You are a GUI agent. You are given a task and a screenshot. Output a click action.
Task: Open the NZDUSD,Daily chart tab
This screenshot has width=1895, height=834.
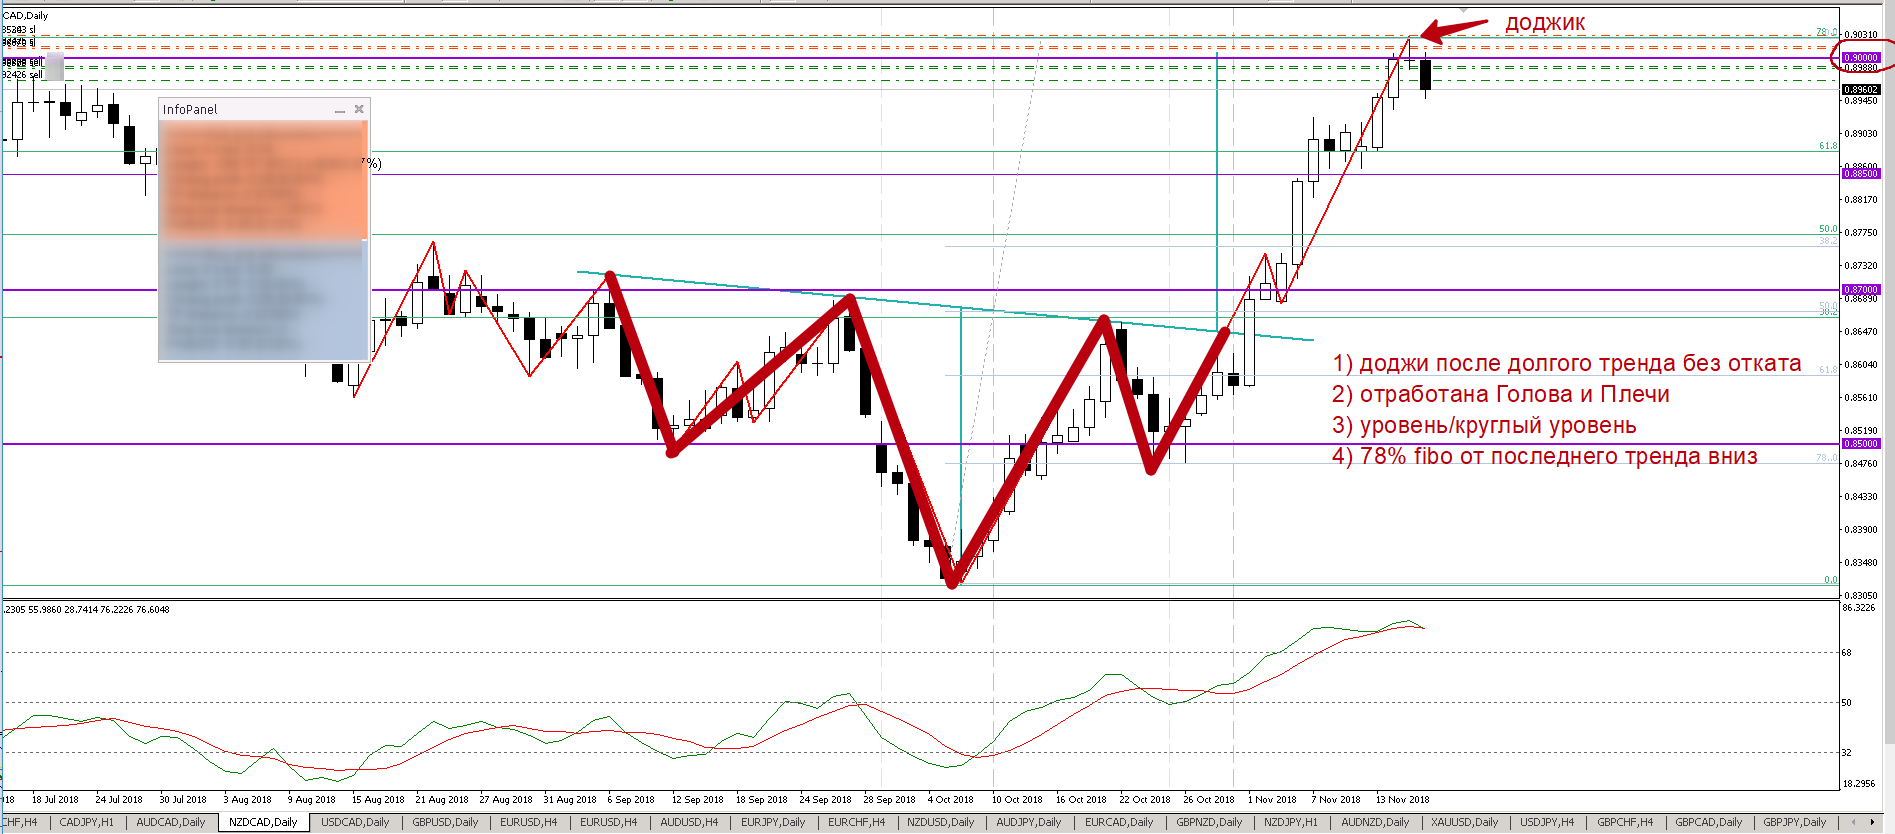(x=941, y=823)
